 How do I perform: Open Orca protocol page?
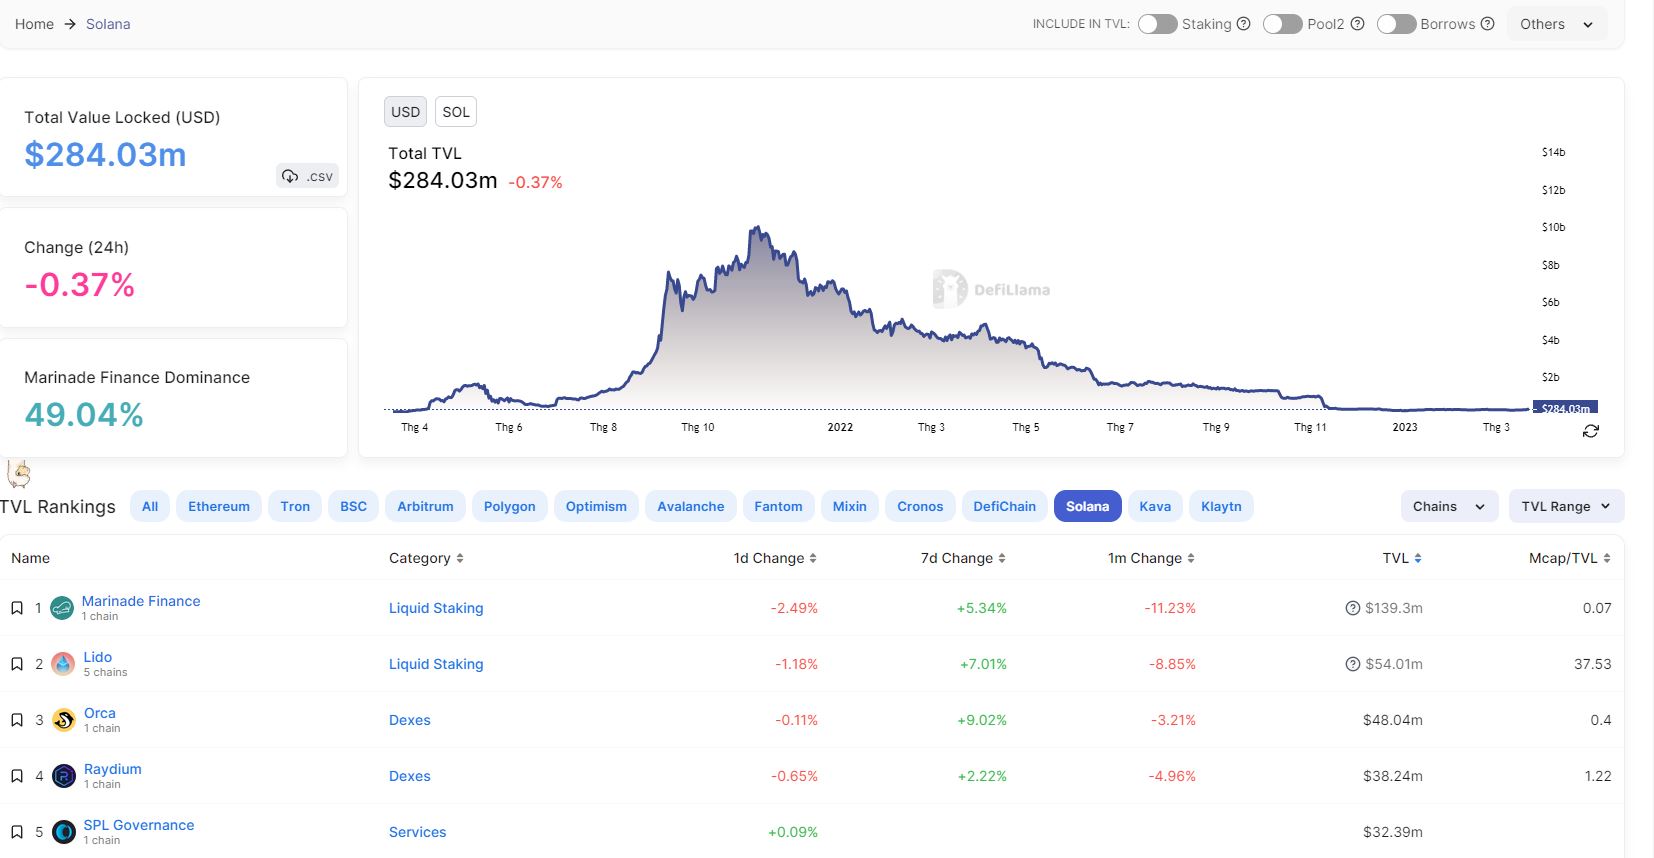tap(100, 713)
